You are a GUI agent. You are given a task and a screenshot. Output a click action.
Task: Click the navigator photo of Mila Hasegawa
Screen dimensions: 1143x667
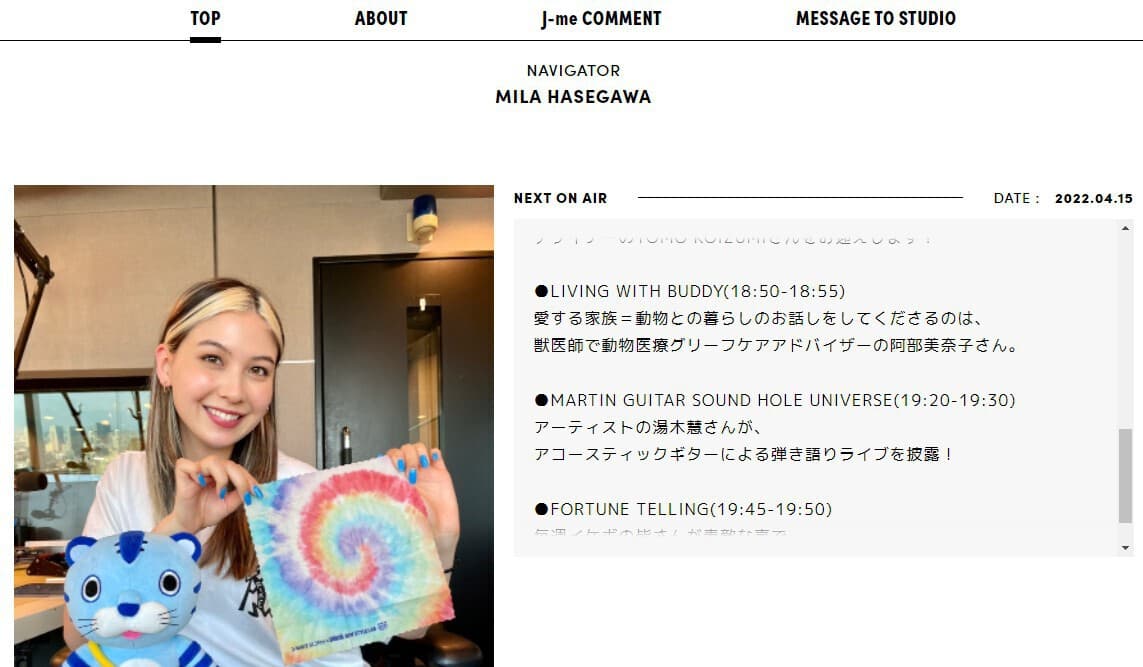pos(254,426)
